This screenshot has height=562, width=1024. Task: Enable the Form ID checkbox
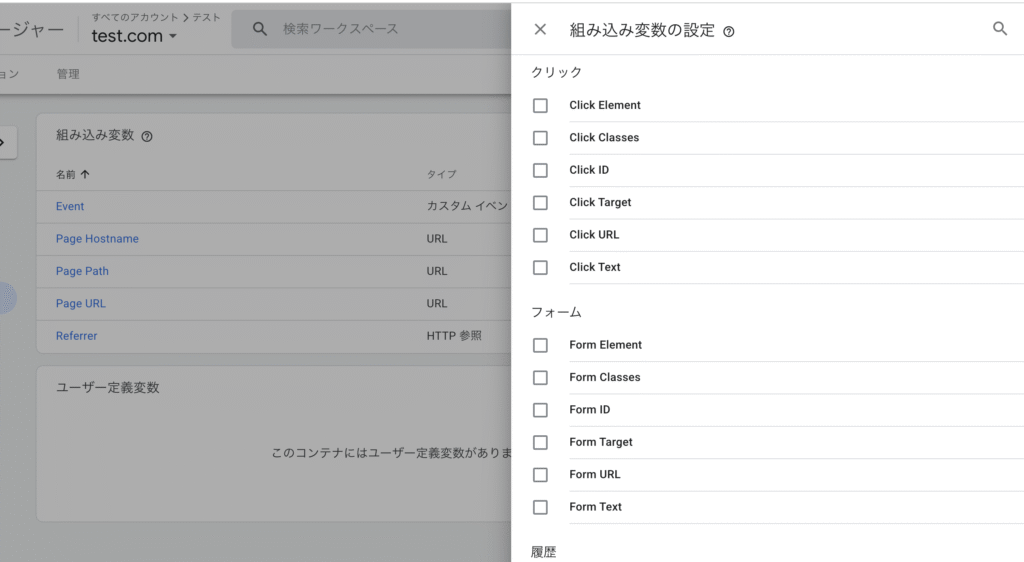pos(540,410)
